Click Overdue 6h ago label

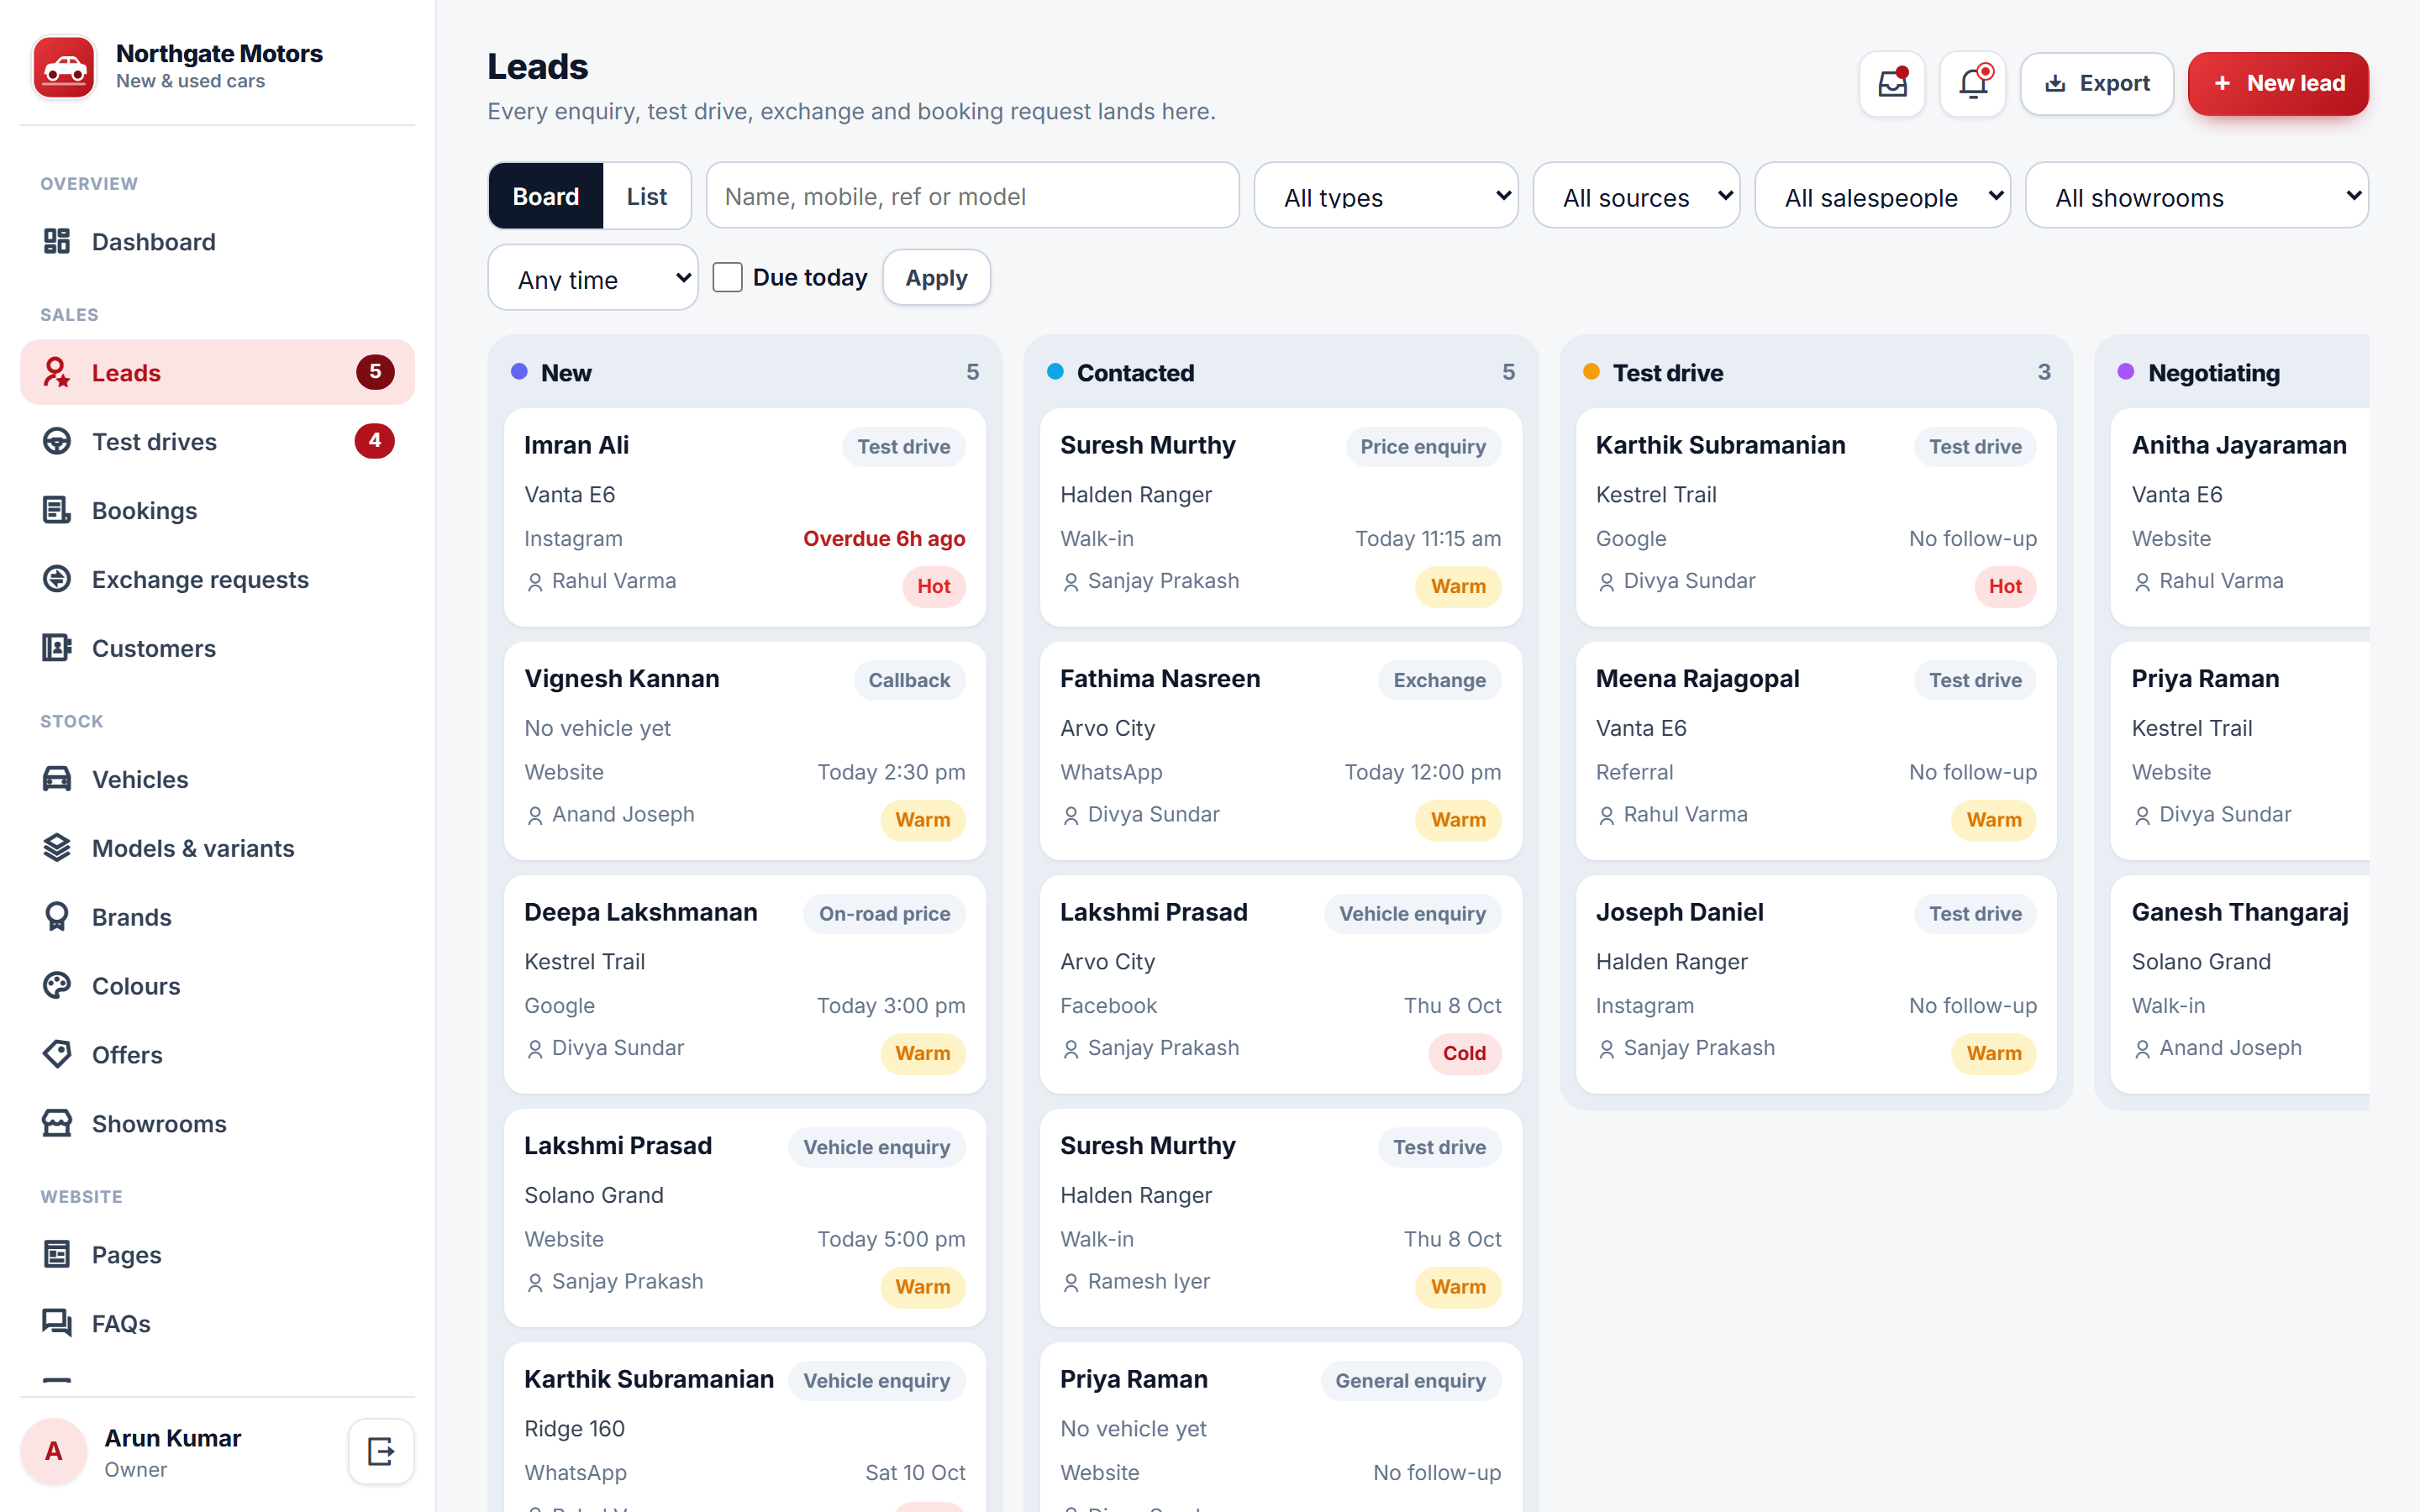click(x=884, y=539)
